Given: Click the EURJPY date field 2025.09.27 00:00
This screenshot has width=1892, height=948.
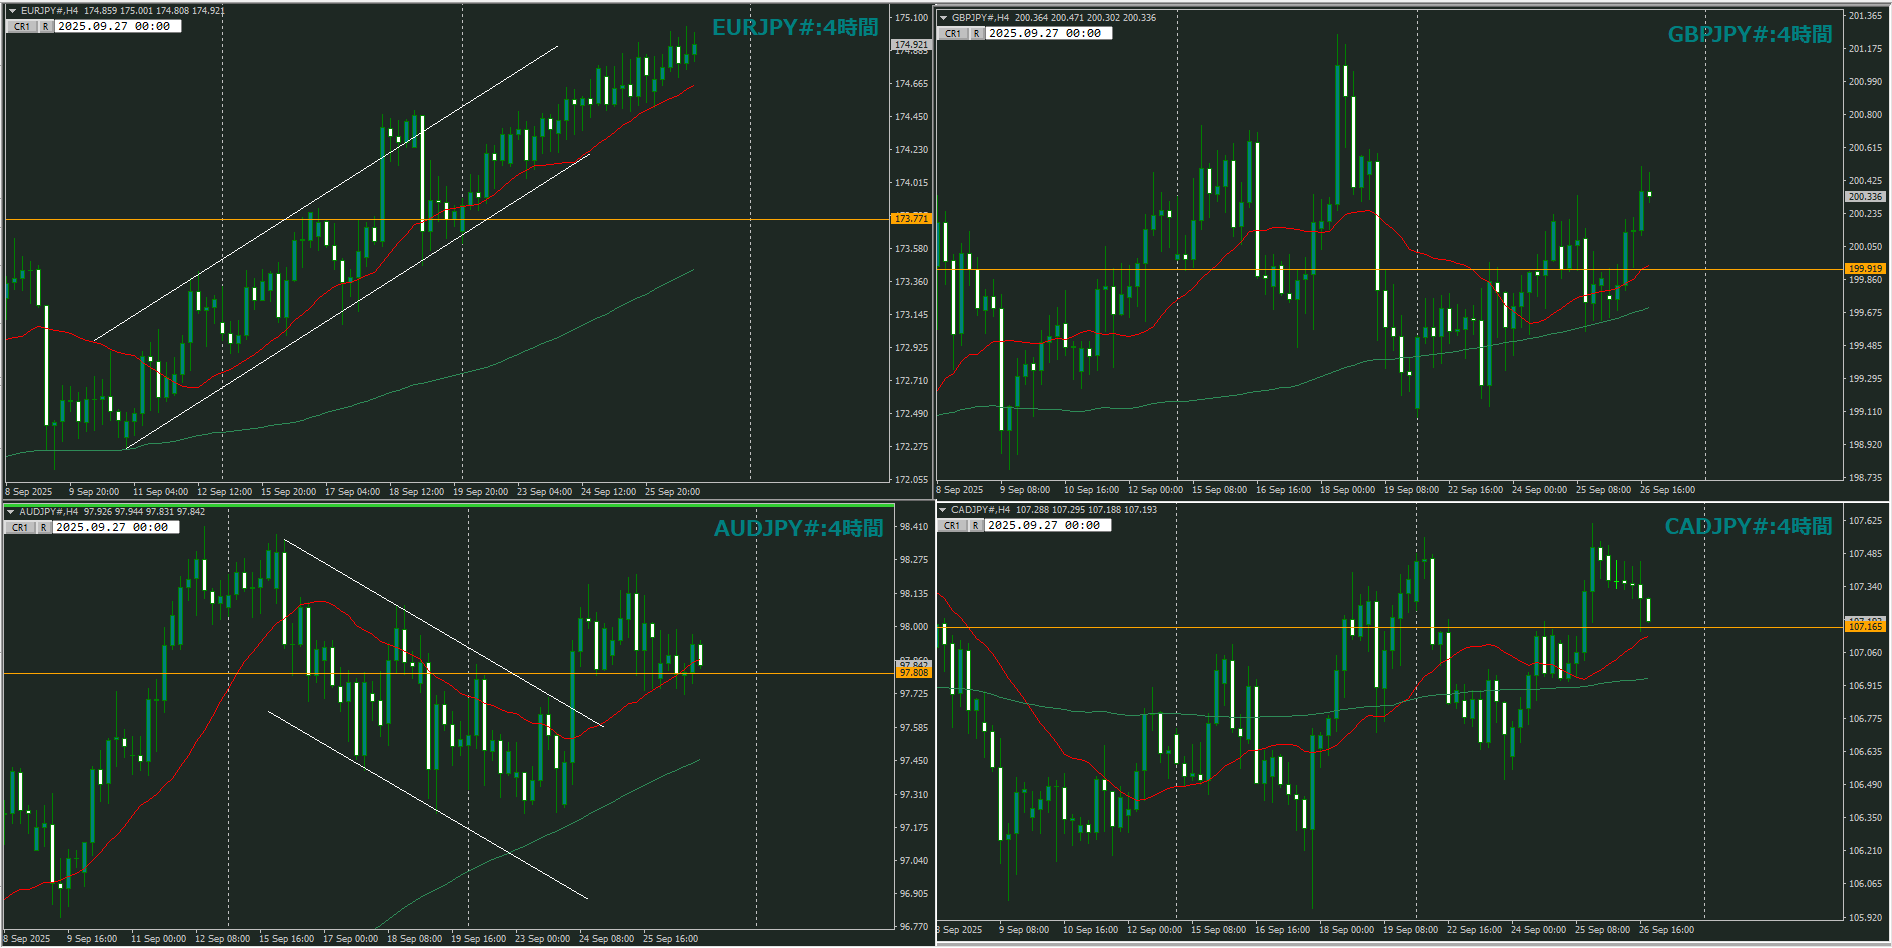Looking at the screenshot, I should [118, 27].
